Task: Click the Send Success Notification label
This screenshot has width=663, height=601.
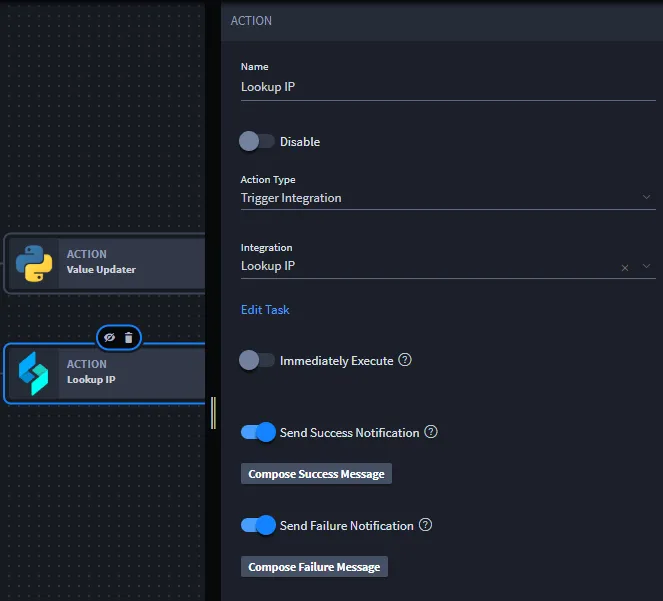Action: [349, 433]
